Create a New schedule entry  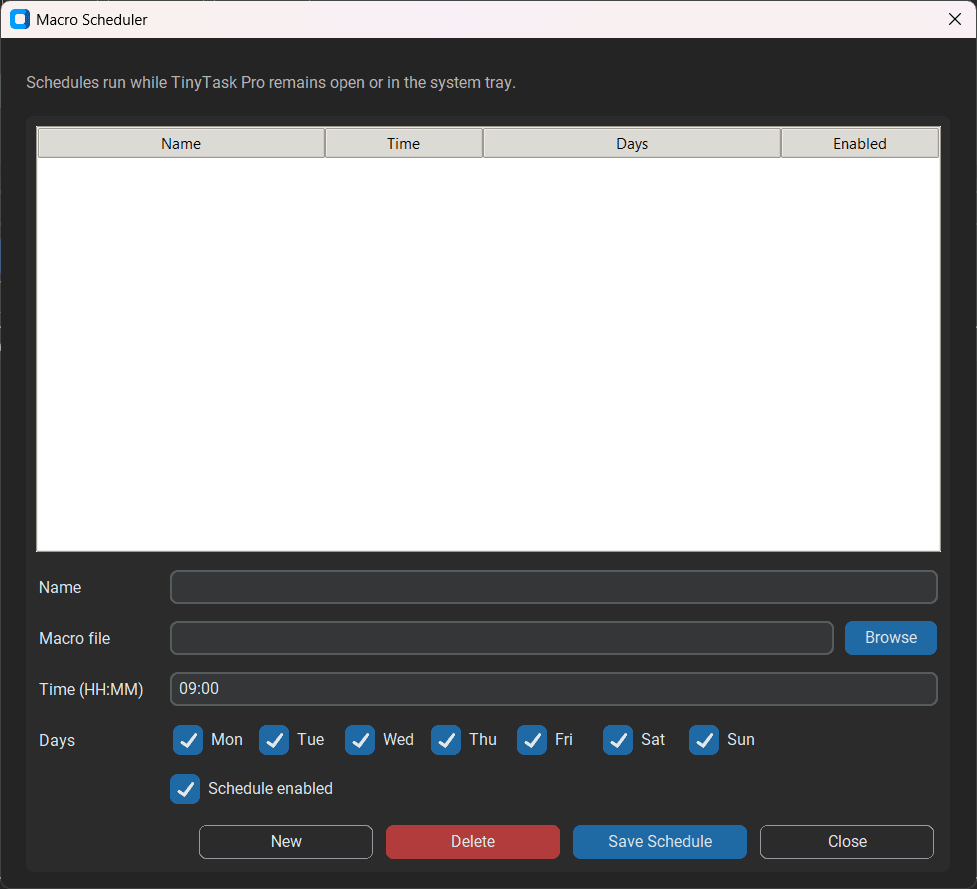pos(286,842)
